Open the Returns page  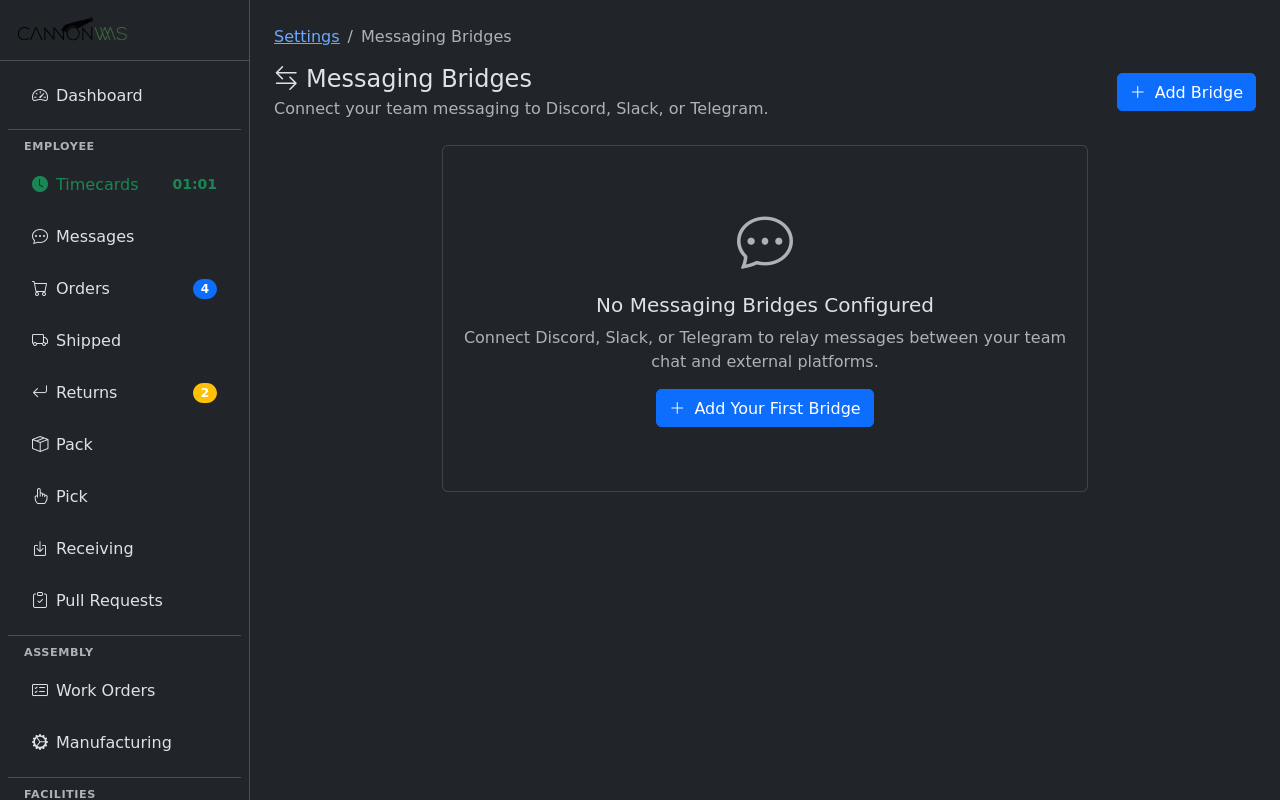(86, 392)
